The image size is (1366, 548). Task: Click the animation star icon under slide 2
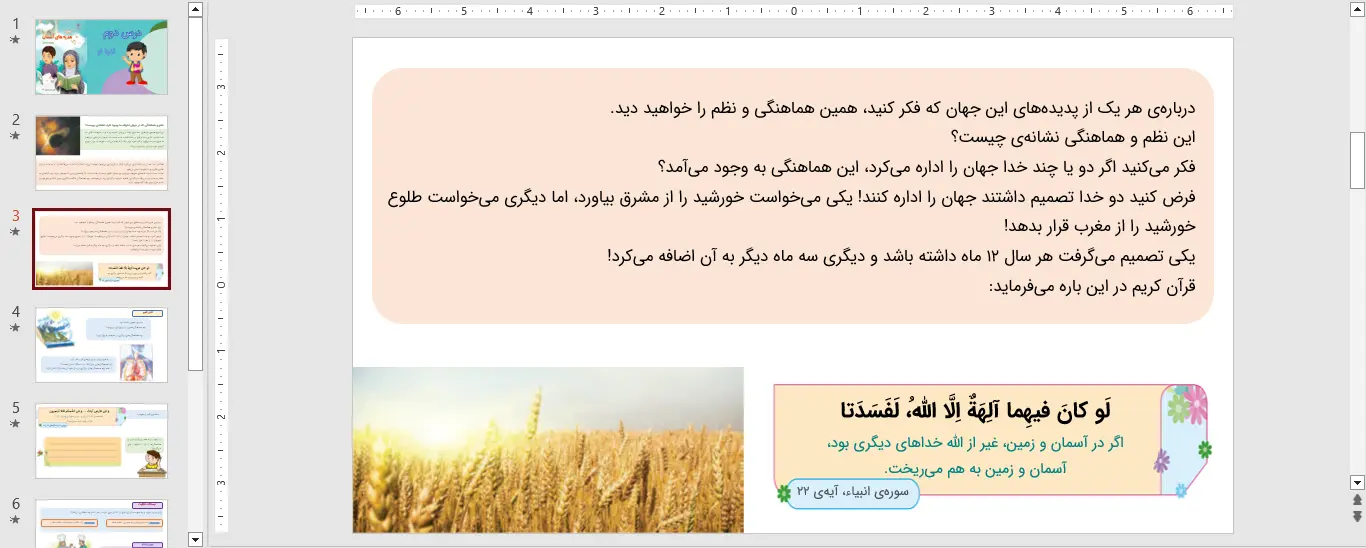point(15,136)
